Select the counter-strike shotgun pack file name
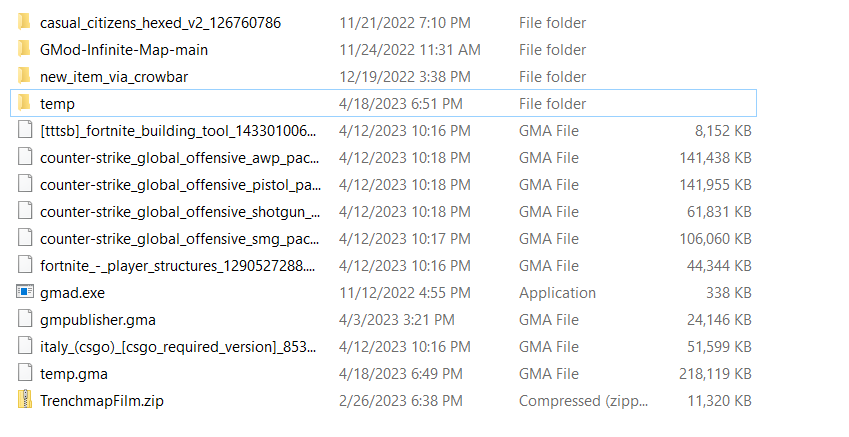Viewport: 849px width, 437px height. 180,212
